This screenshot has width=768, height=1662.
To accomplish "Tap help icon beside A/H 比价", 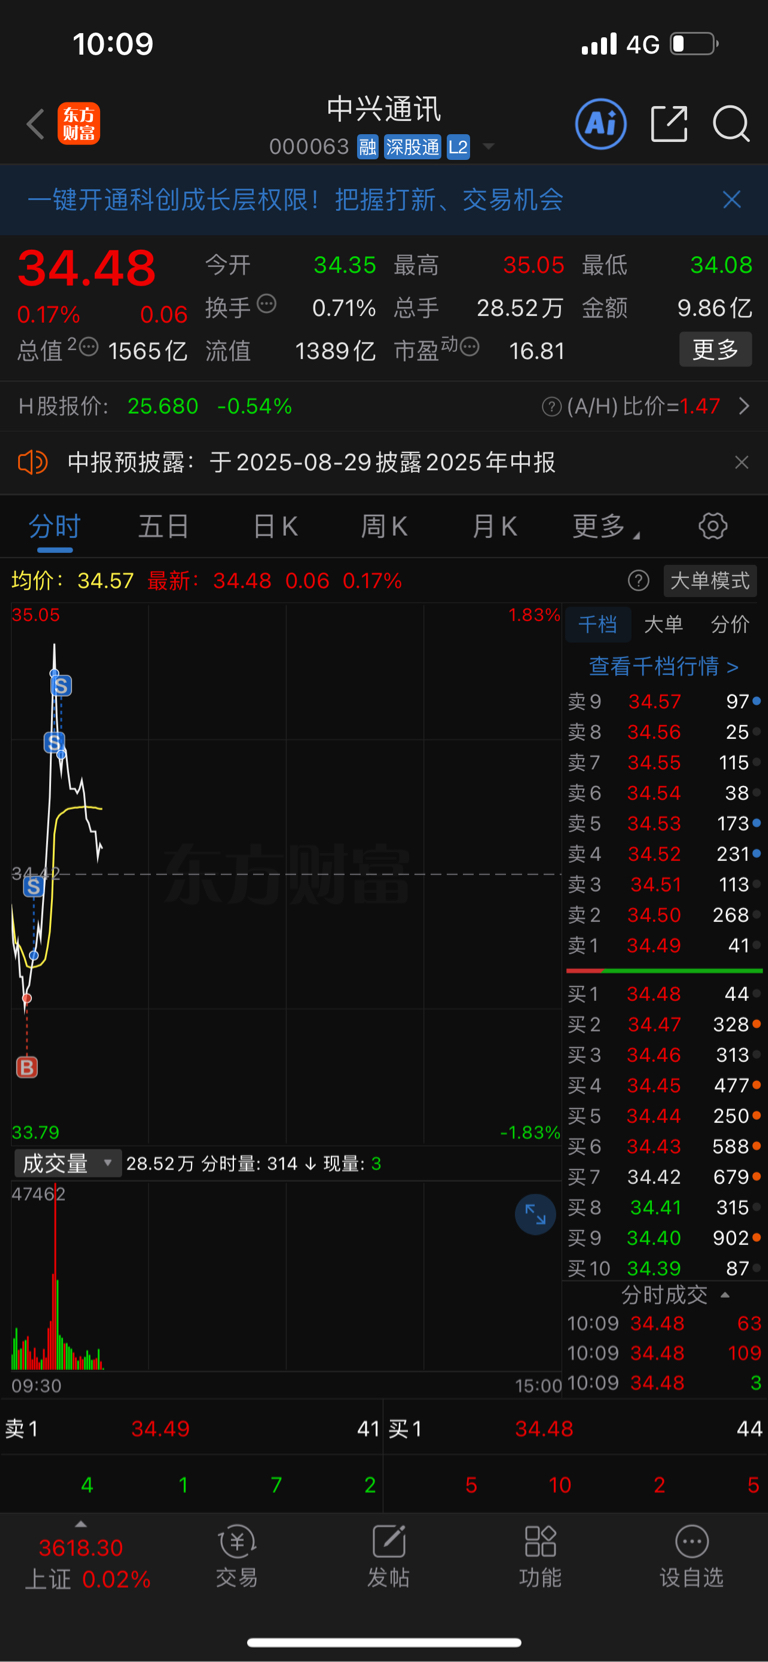I will [551, 406].
